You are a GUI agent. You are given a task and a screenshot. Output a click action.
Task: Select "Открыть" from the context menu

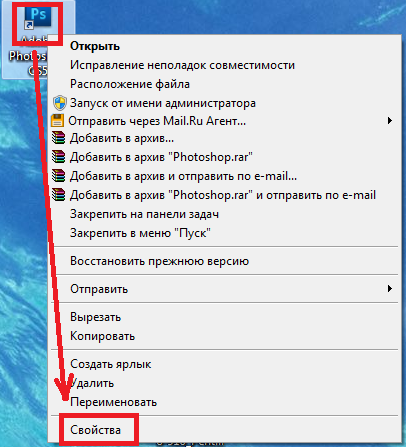[x=95, y=46]
